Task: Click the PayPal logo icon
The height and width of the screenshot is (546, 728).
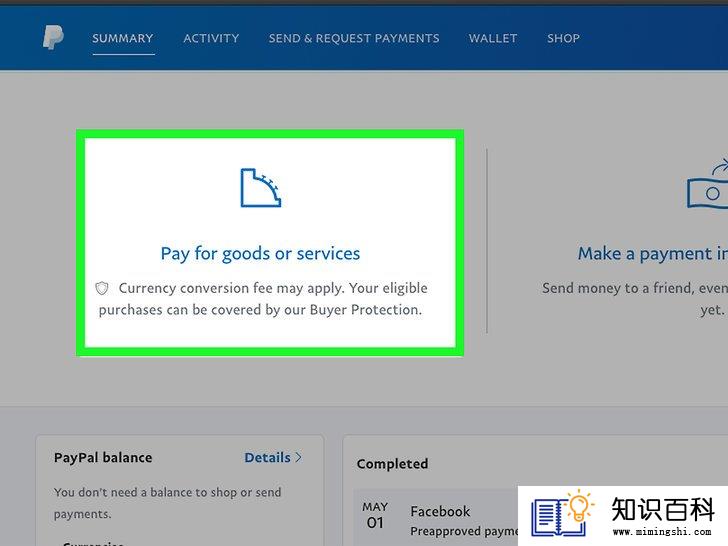Action: click(53, 38)
